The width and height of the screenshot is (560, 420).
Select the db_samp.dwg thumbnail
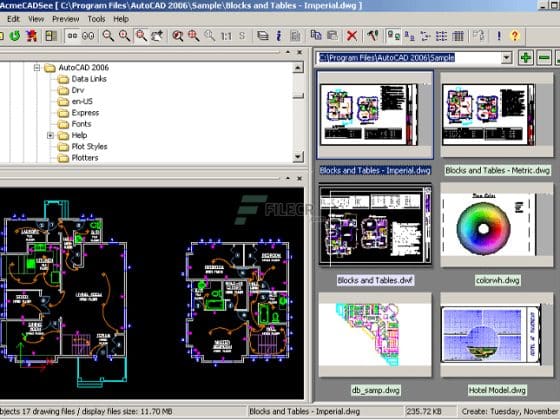pyautogui.click(x=375, y=335)
